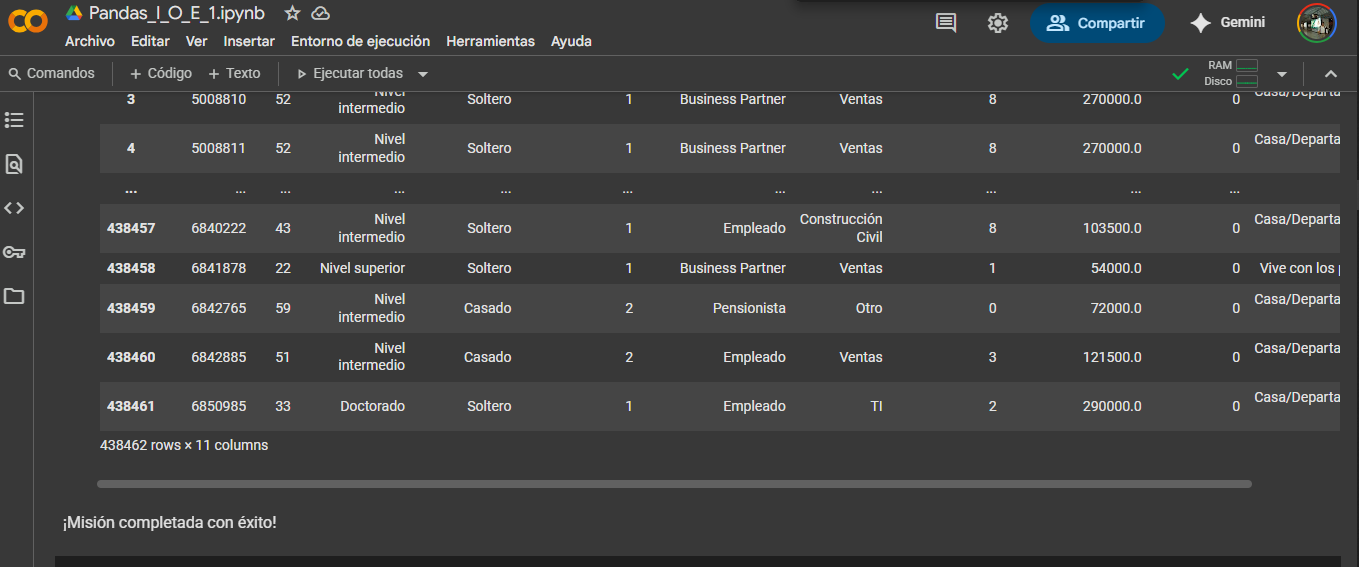
Task: Open find and replace sidebar icon
Action: click(14, 164)
